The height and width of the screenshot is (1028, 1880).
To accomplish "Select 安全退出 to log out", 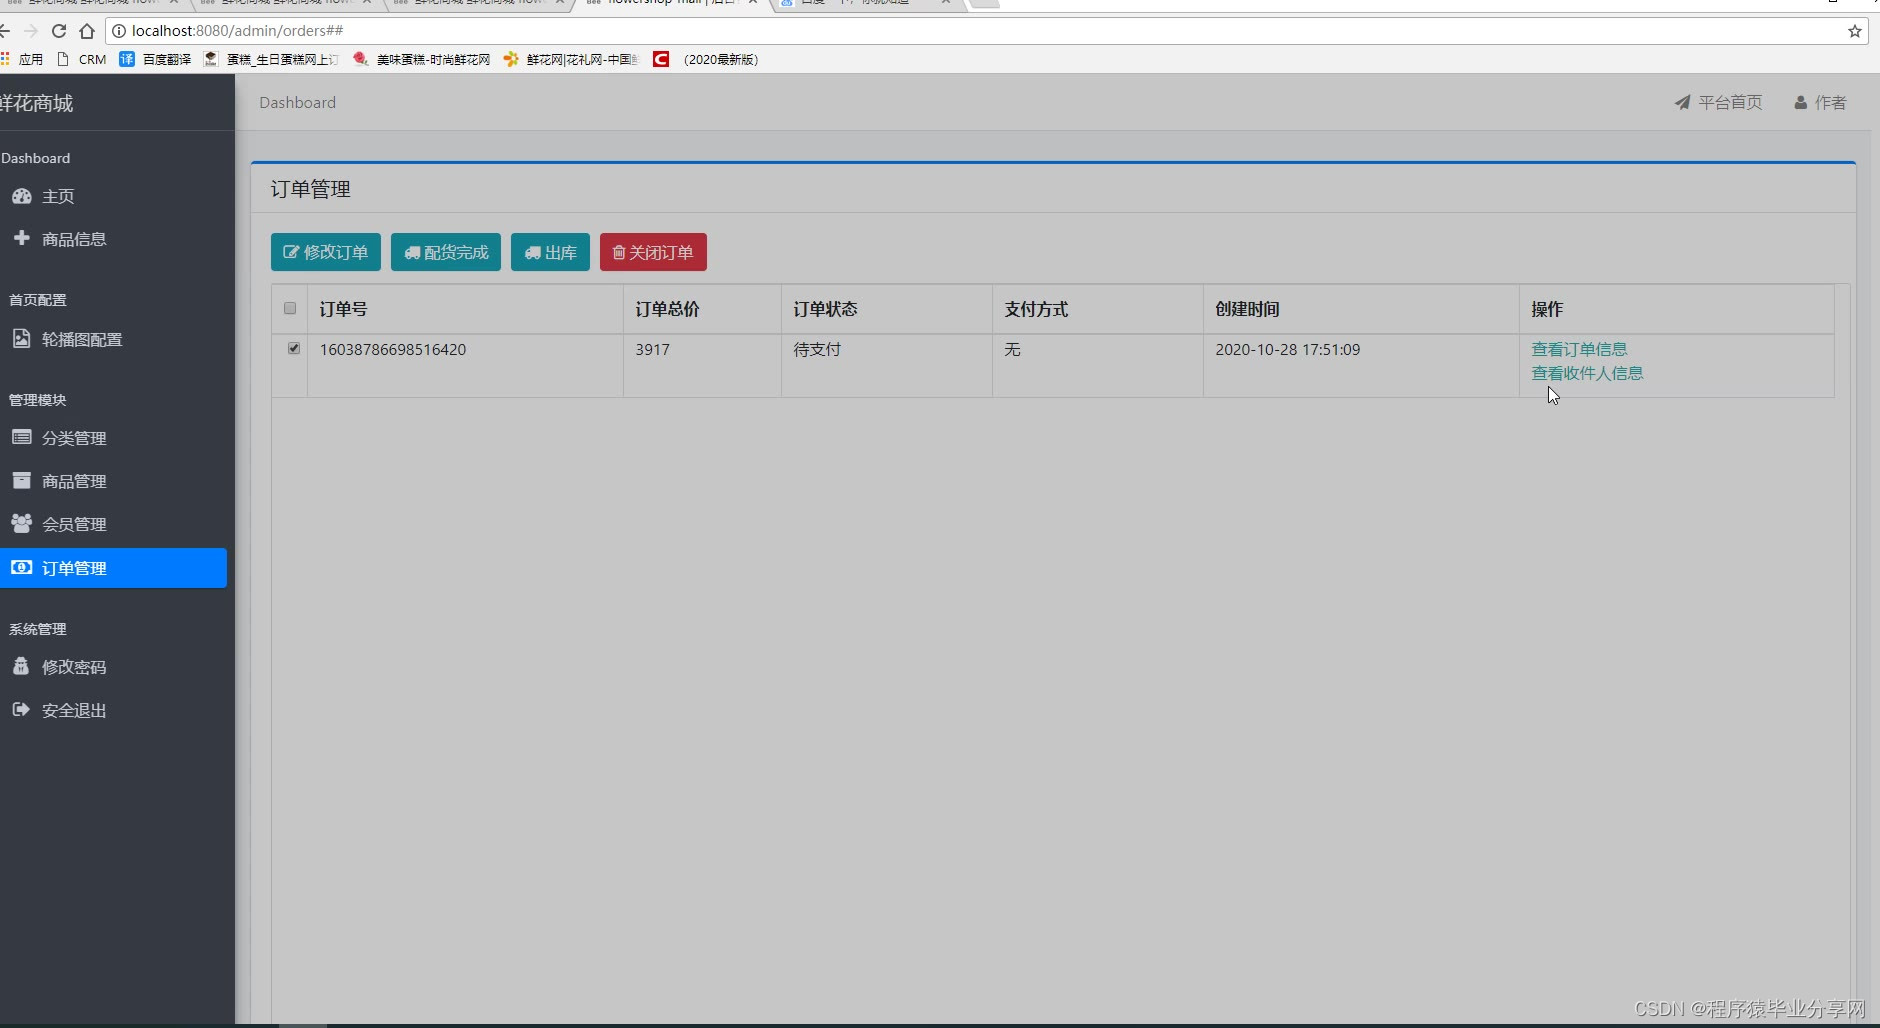I will [114, 710].
